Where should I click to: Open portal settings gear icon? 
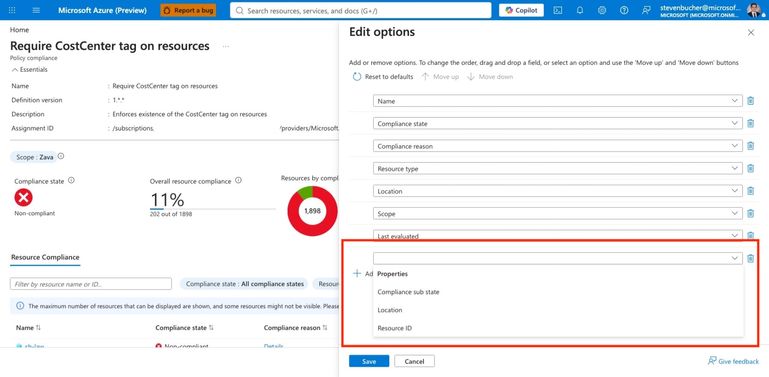click(x=602, y=10)
